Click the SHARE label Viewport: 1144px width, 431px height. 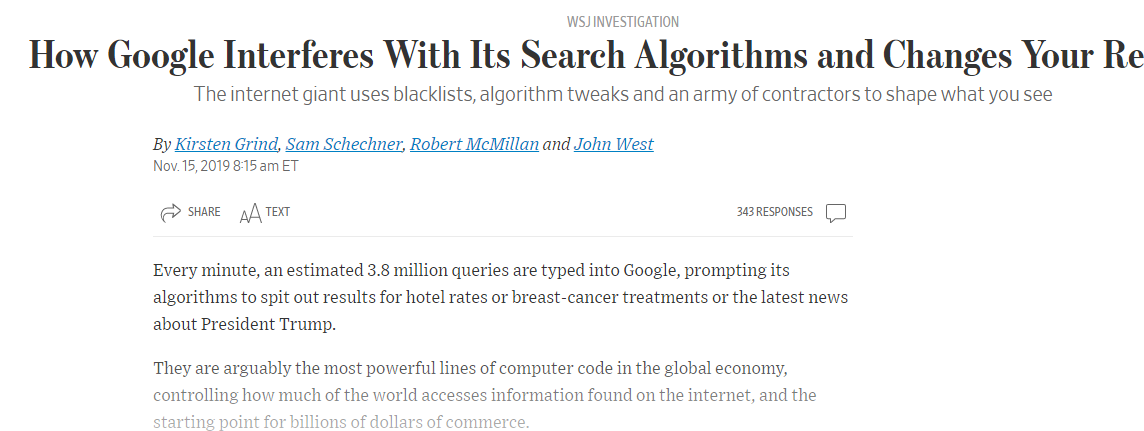pyautogui.click(x=204, y=212)
